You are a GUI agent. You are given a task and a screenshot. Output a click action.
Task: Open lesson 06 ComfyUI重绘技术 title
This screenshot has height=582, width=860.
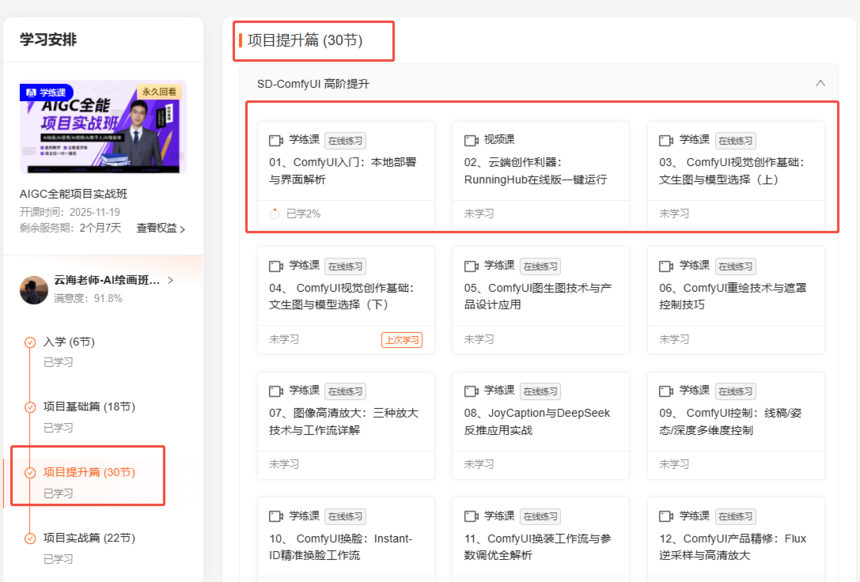click(733, 296)
